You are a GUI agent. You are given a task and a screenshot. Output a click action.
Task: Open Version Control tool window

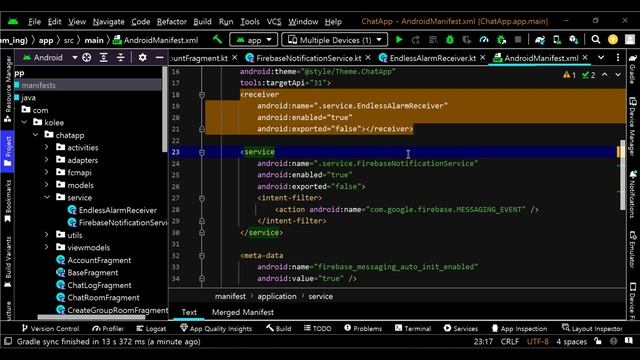(50, 328)
